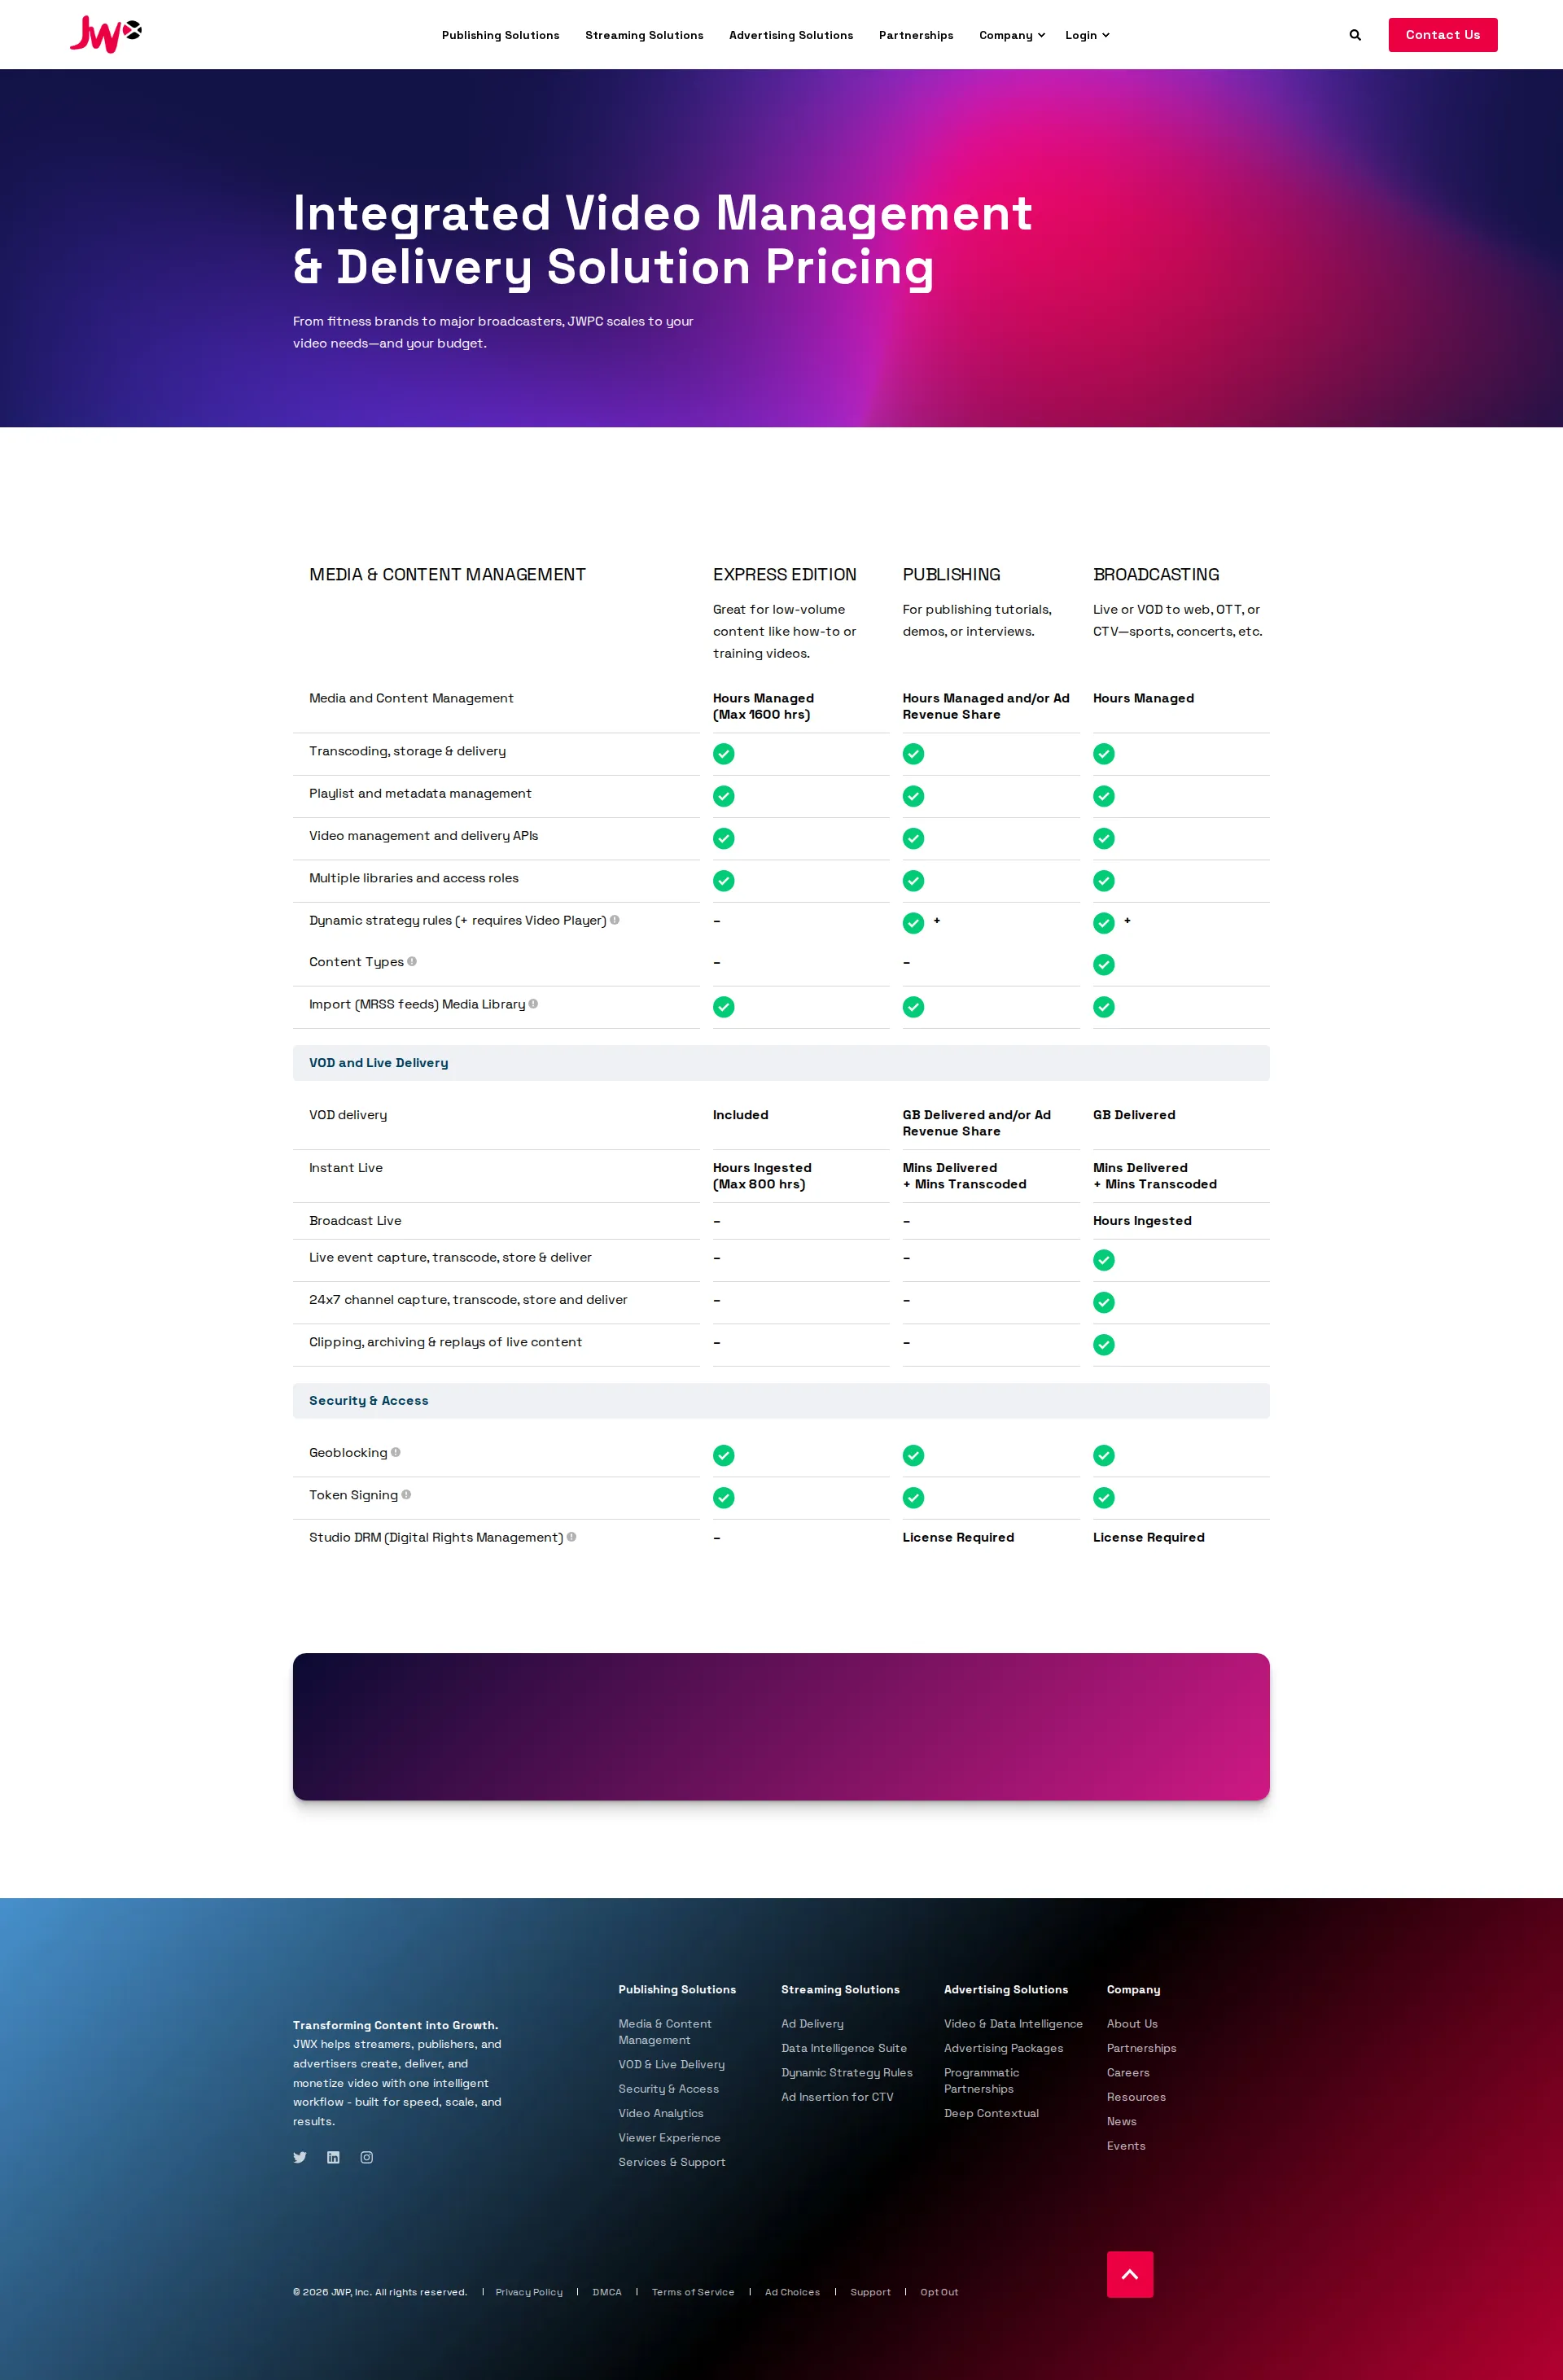Click the info icon beside Content Types
1563x2380 pixels.
[x=412, y=961]
